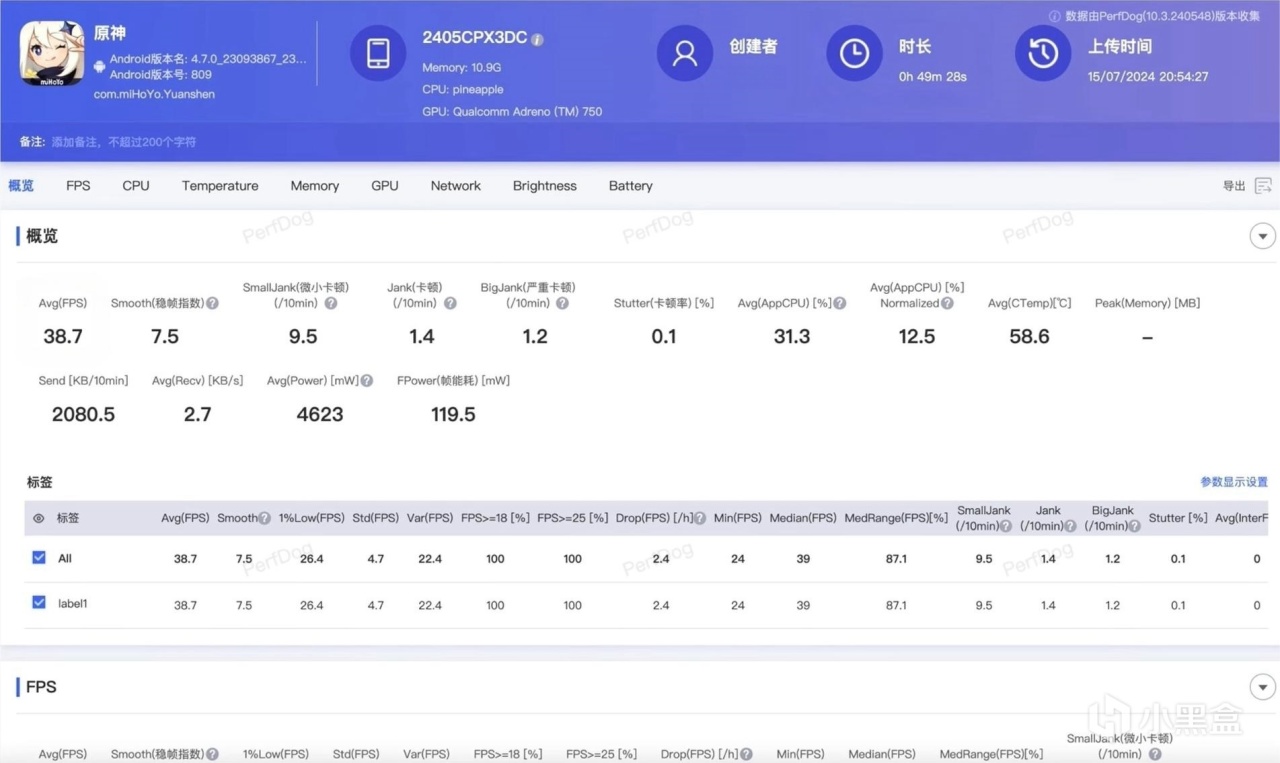The height and width of the screenshot is (763, 1280).
Task: Select the Brightness tab
Action: (x=545, y=186)
